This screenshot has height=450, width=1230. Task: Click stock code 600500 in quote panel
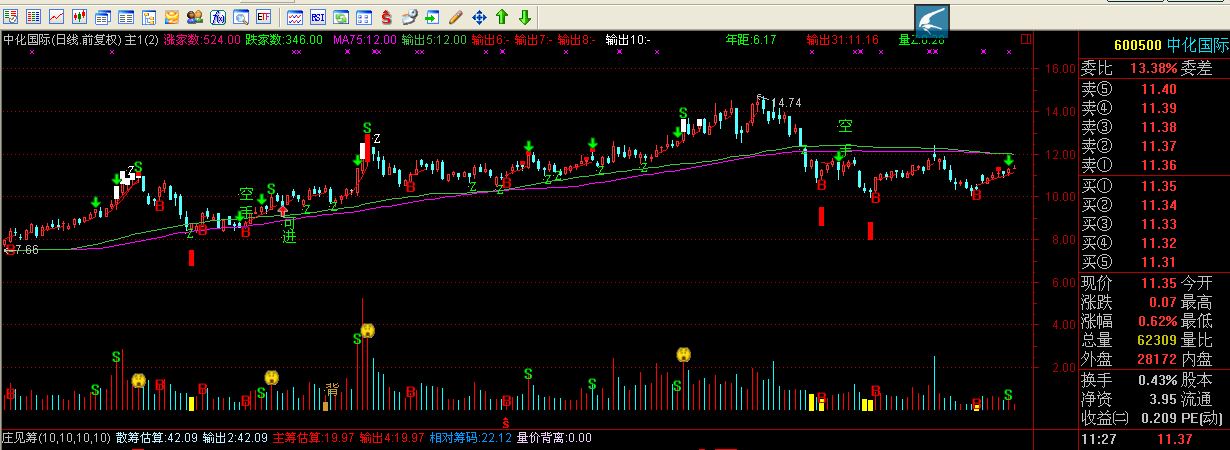pyautogui.click(x=1138, y=45)
